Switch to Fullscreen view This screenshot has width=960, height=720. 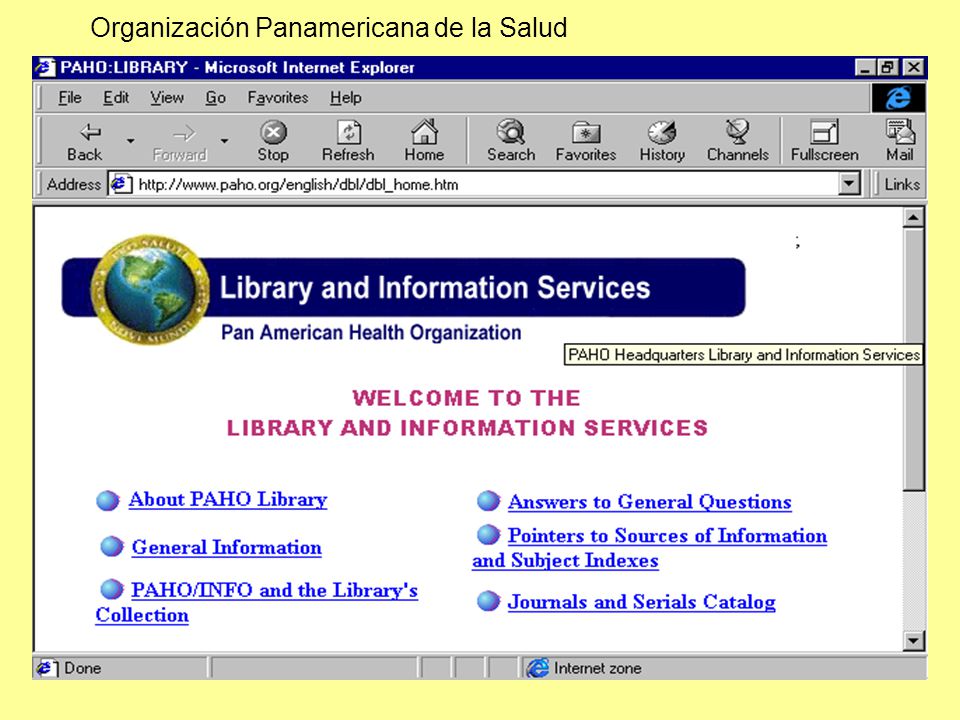(x=825, y=141)
